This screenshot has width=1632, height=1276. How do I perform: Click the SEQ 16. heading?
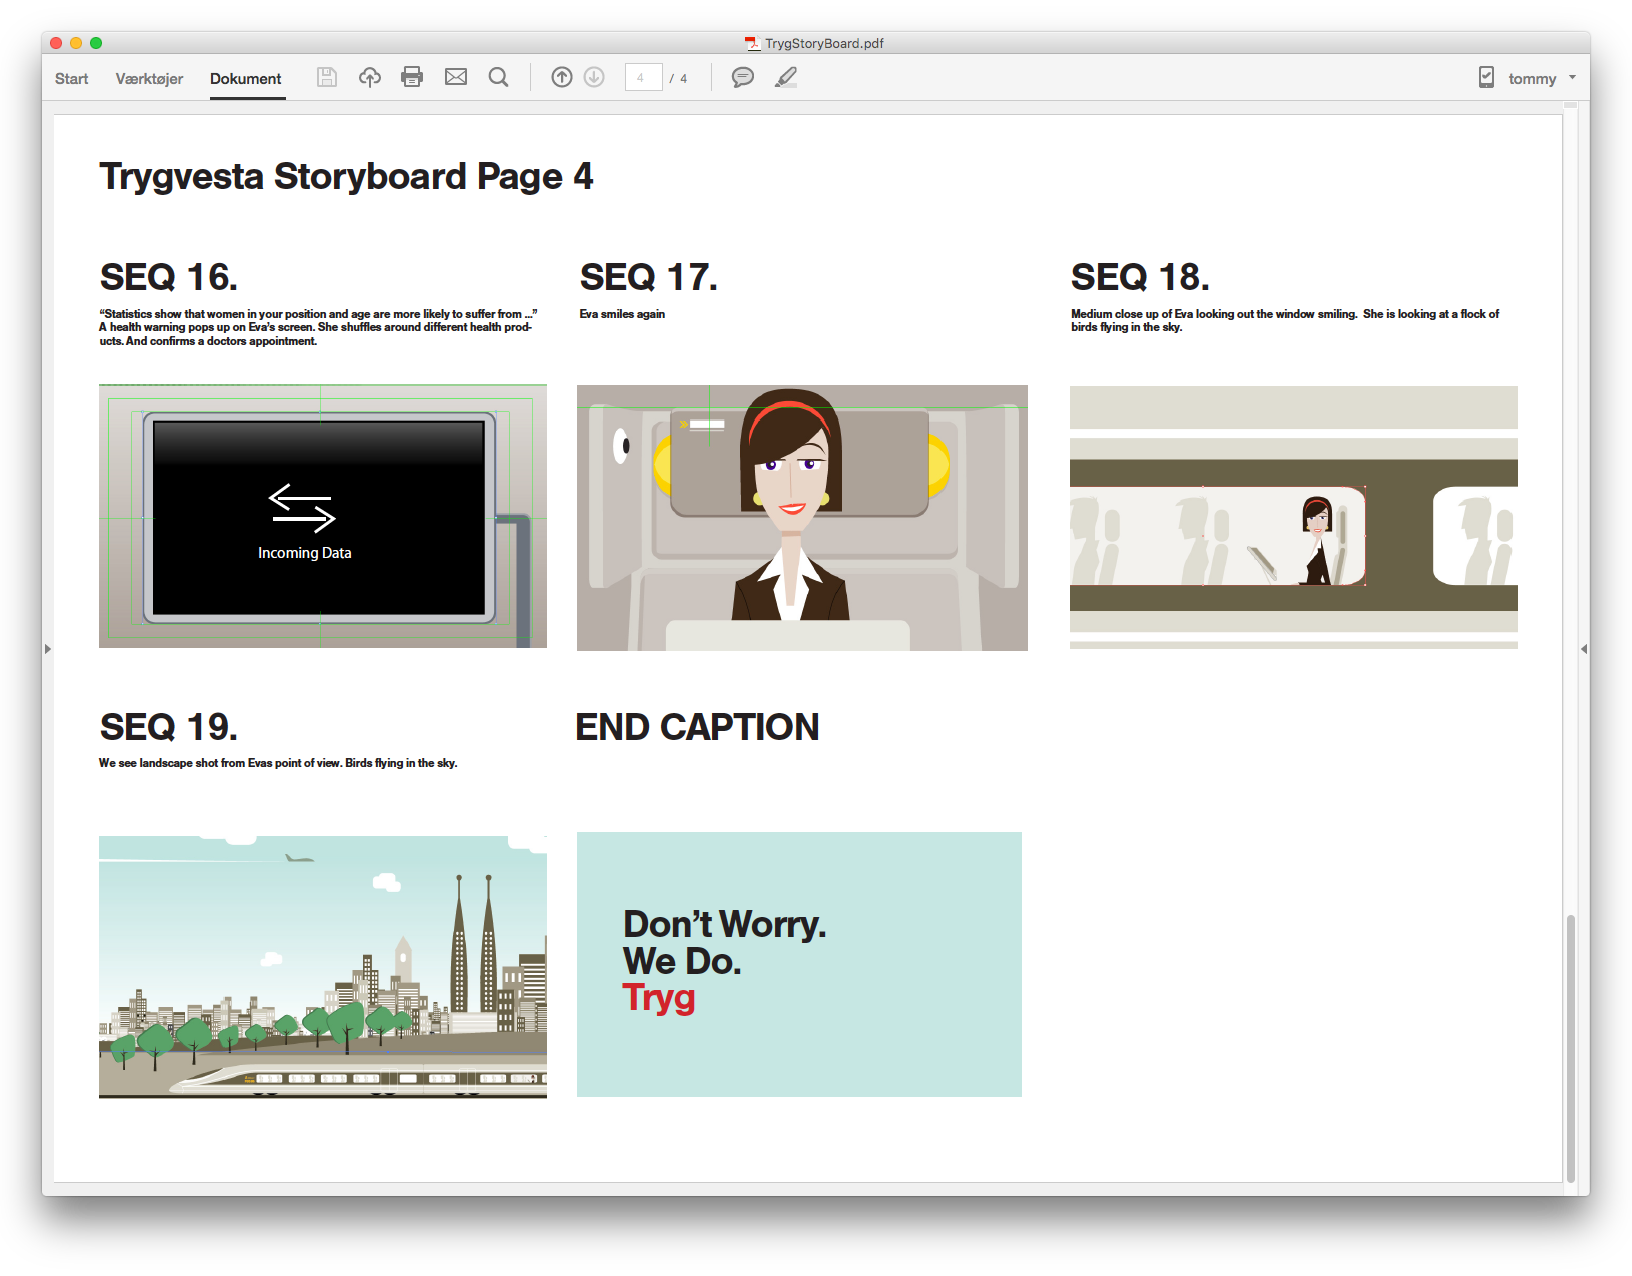(x=169, y=277)
